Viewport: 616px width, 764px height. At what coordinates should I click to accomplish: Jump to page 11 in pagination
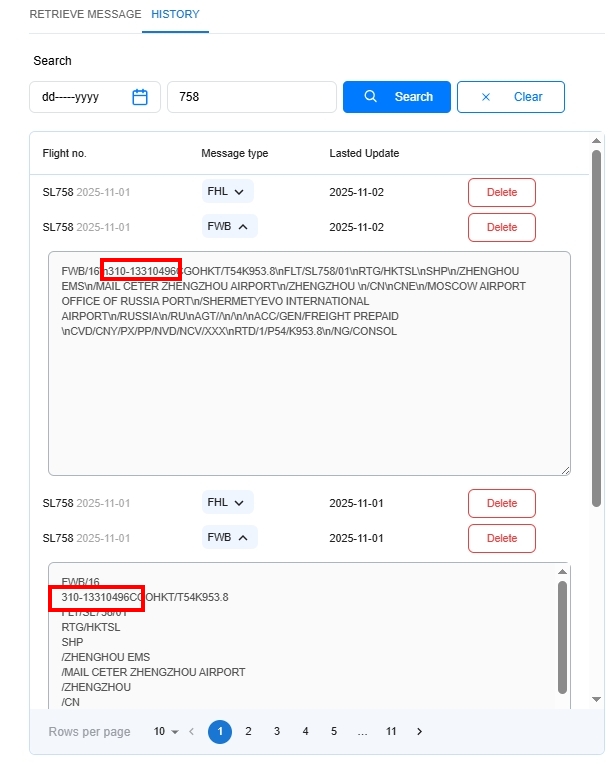tap(391, 732)
